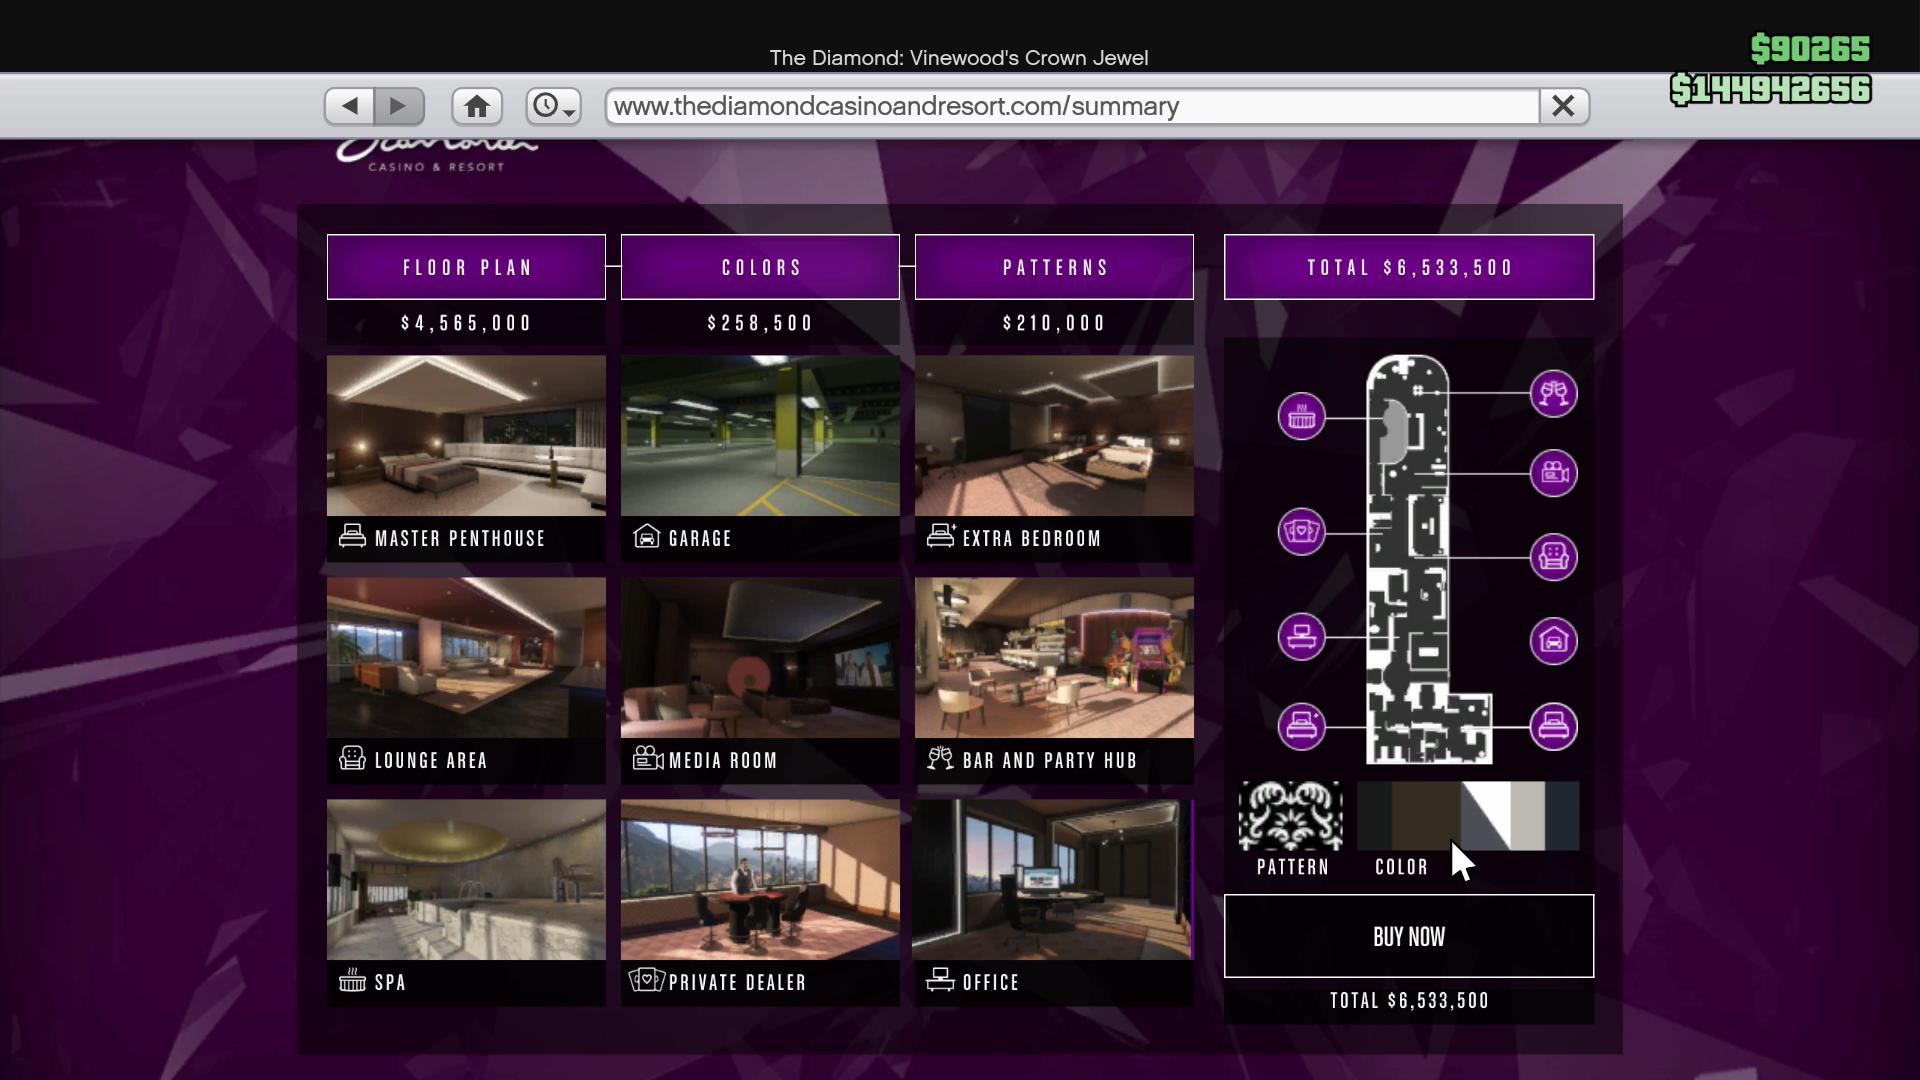Click the Private Dealer cards icon on the floor plan
Screen dimensions: 1920x1080
click(x=1301, y=531)
